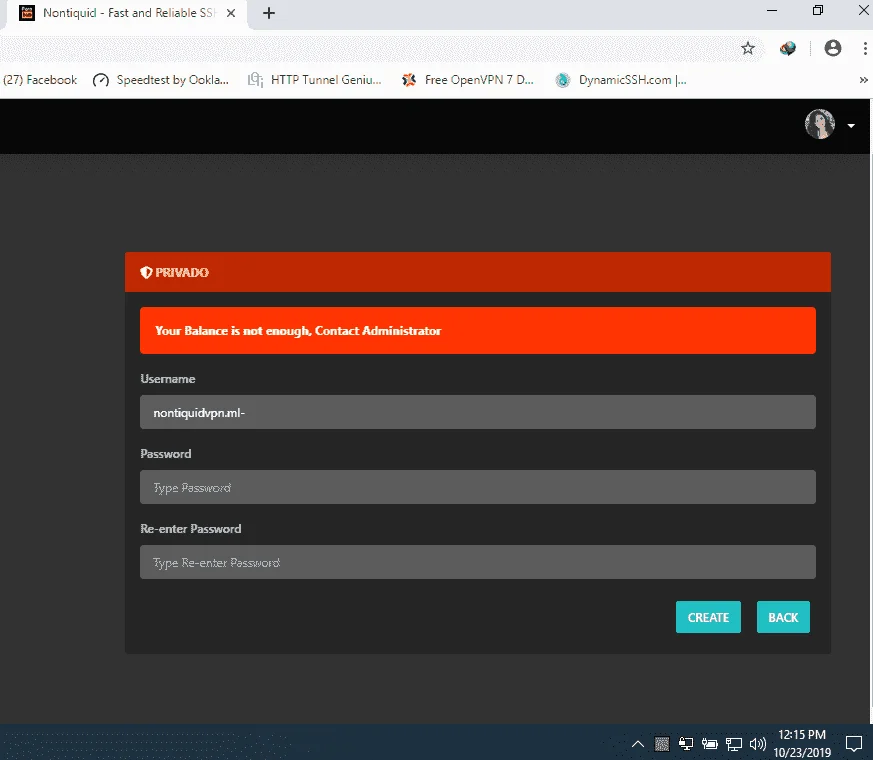Open the Chrome profile account icon
Screen dimensions: 873x760
(832, 48)
